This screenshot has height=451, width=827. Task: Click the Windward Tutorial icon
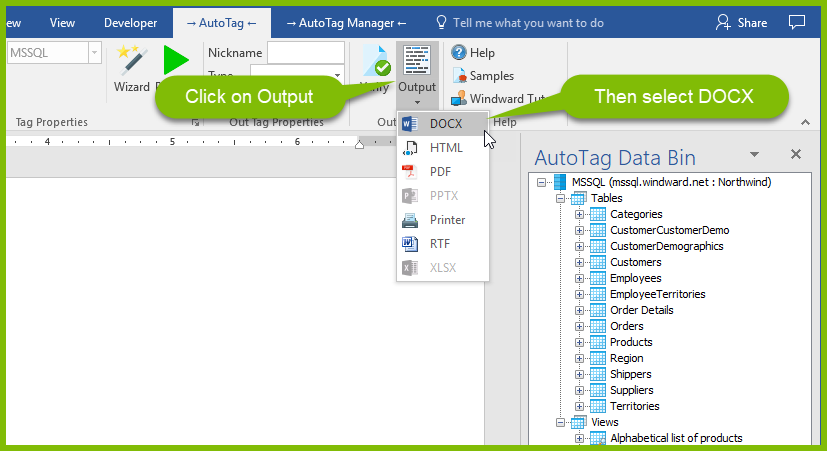(458, 98)
